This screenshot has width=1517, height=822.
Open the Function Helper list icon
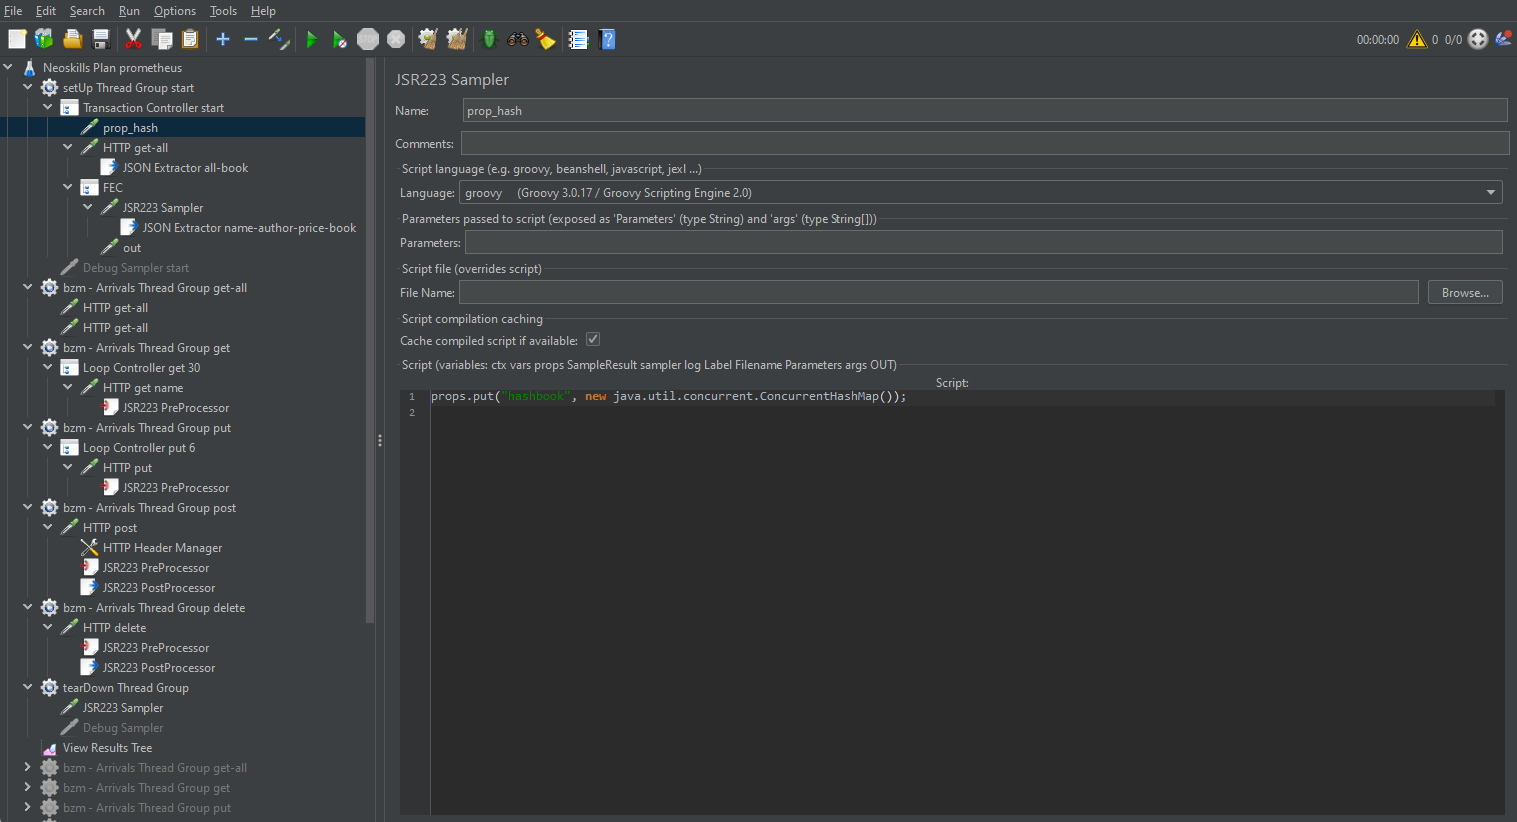pyautogui.click(x=578, y=39)
